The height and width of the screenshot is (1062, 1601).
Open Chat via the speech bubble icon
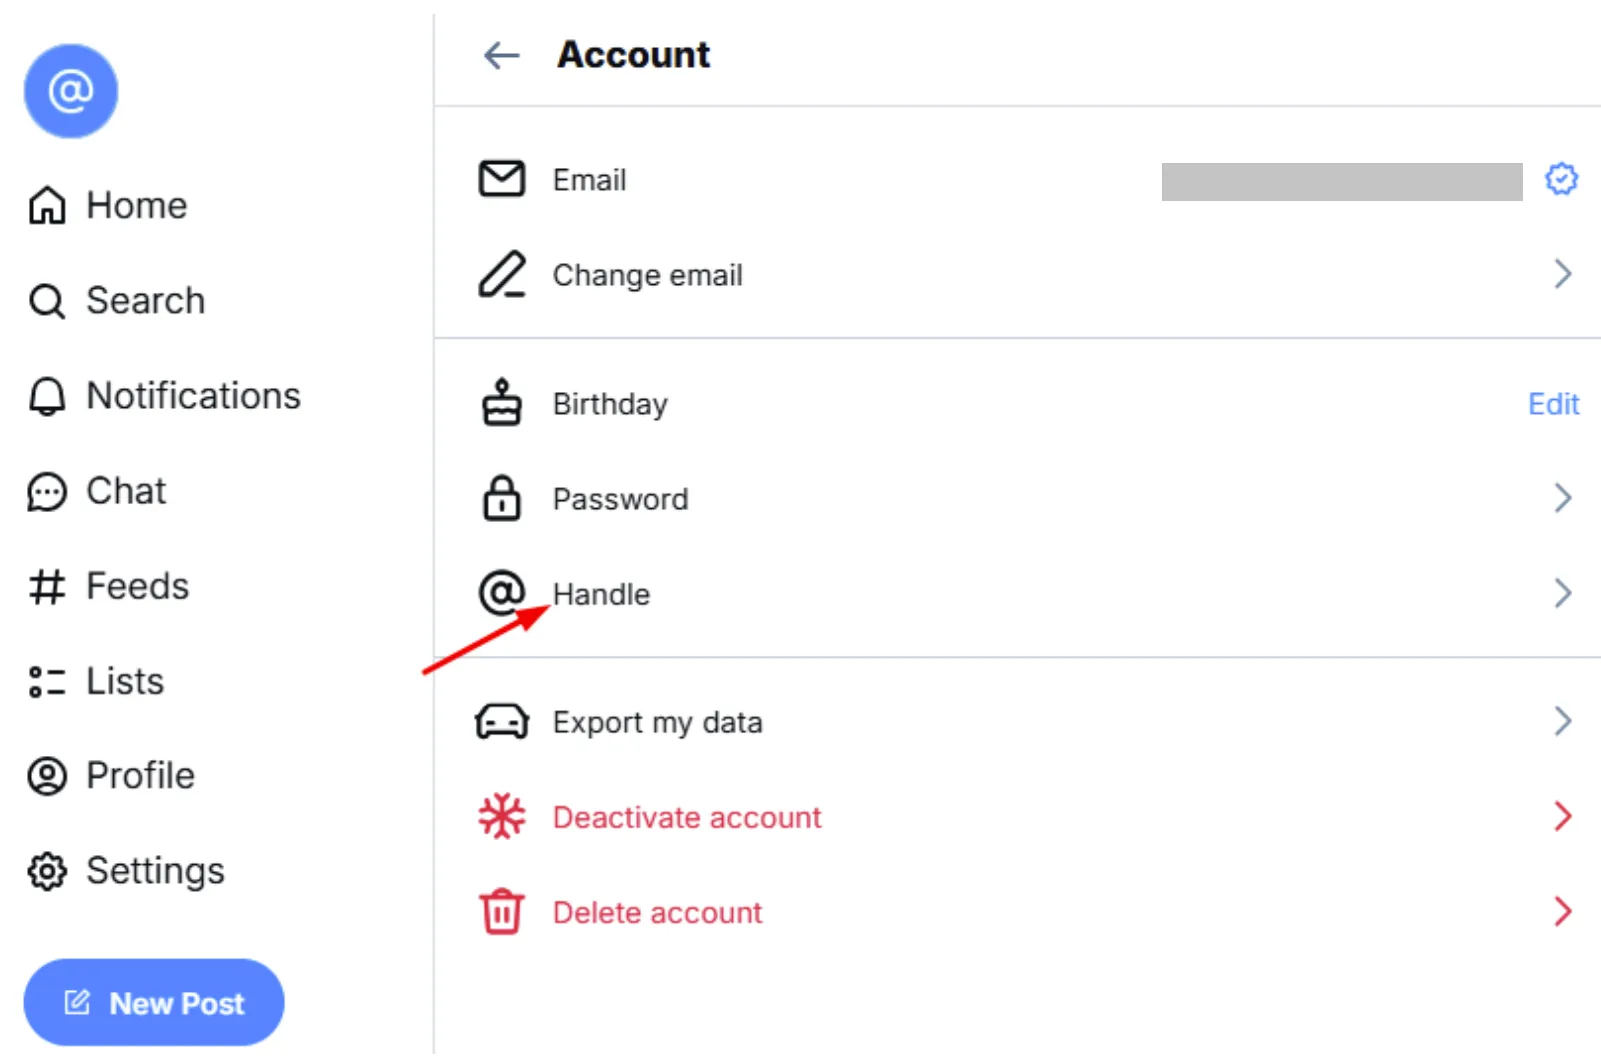[45, 490]
